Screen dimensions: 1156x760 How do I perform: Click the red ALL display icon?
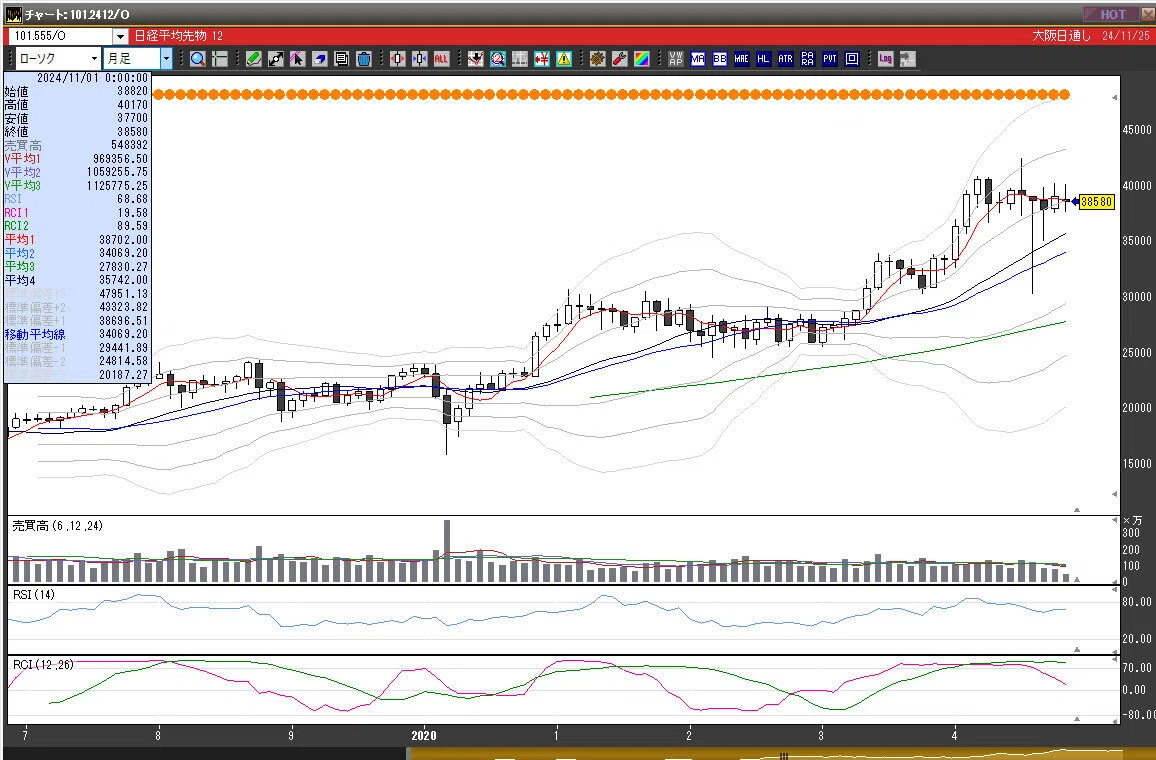click(x=441, y=59)
